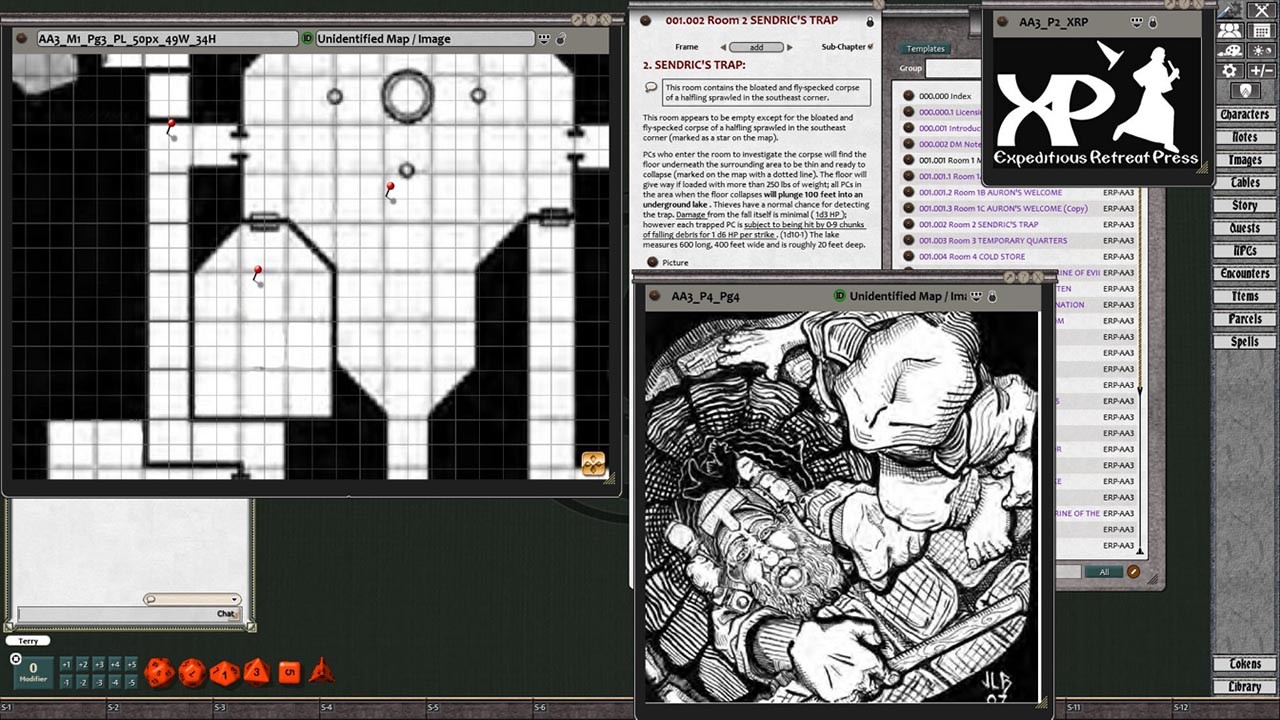Open the Characters panel
This screenshot has width=1280, height=720.
1244,114
